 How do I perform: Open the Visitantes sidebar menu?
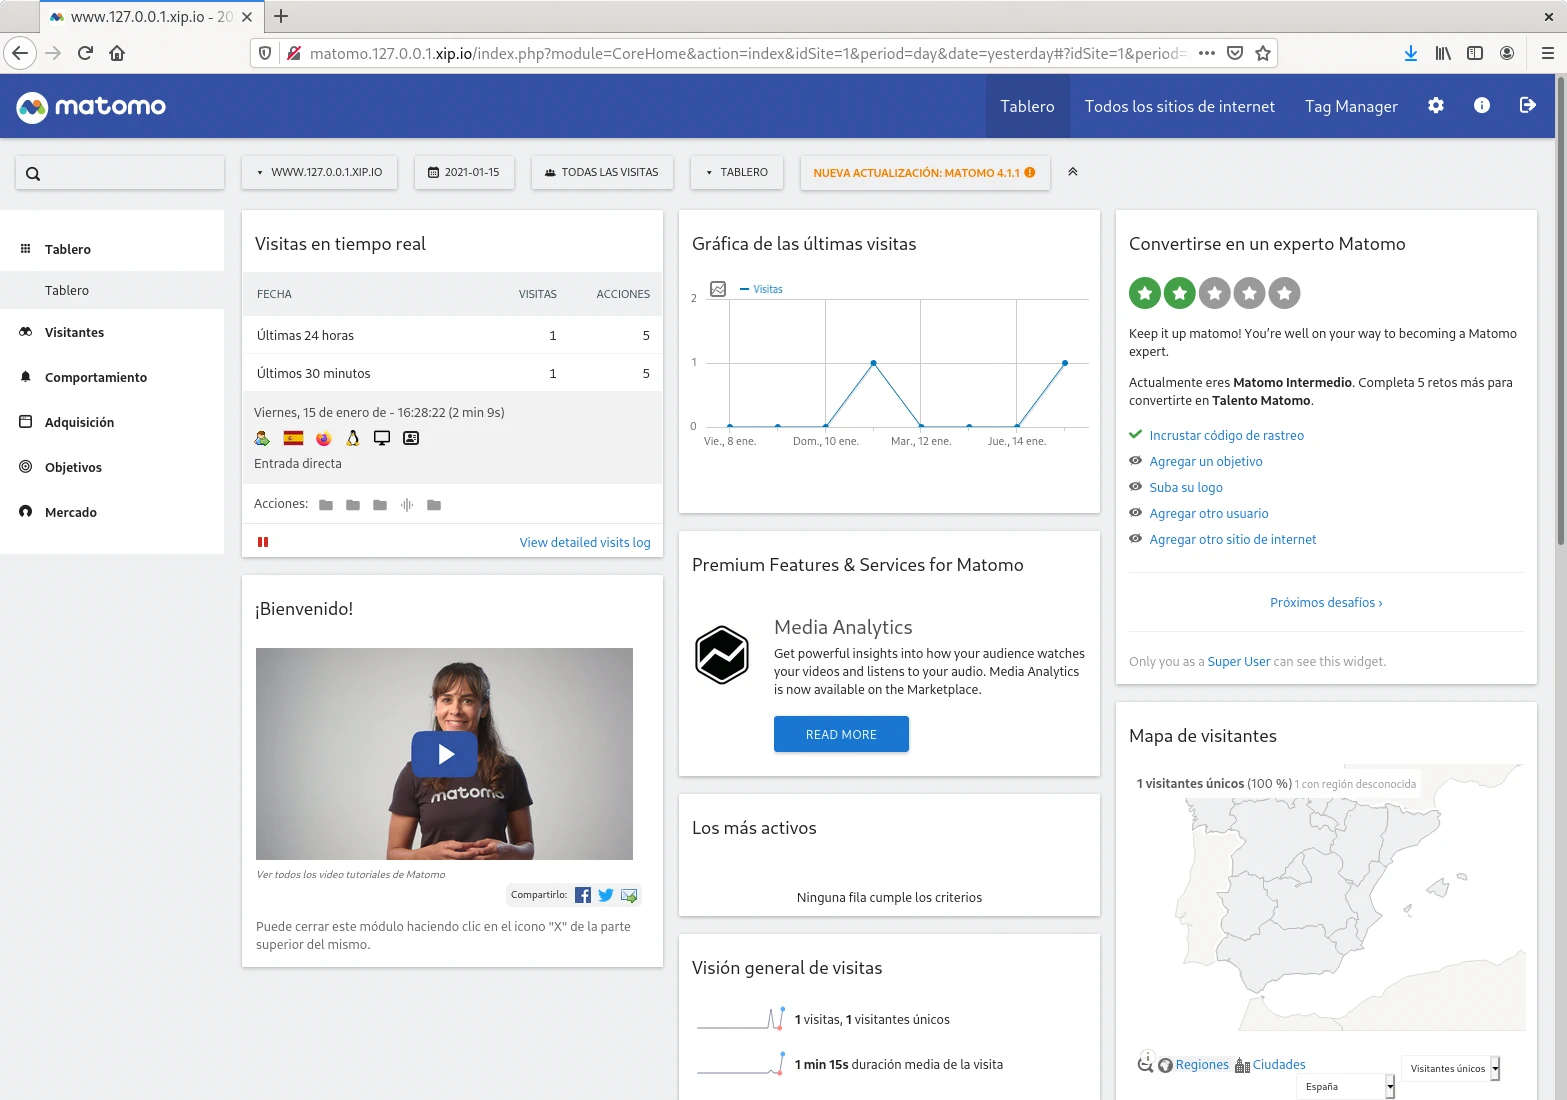74,332
